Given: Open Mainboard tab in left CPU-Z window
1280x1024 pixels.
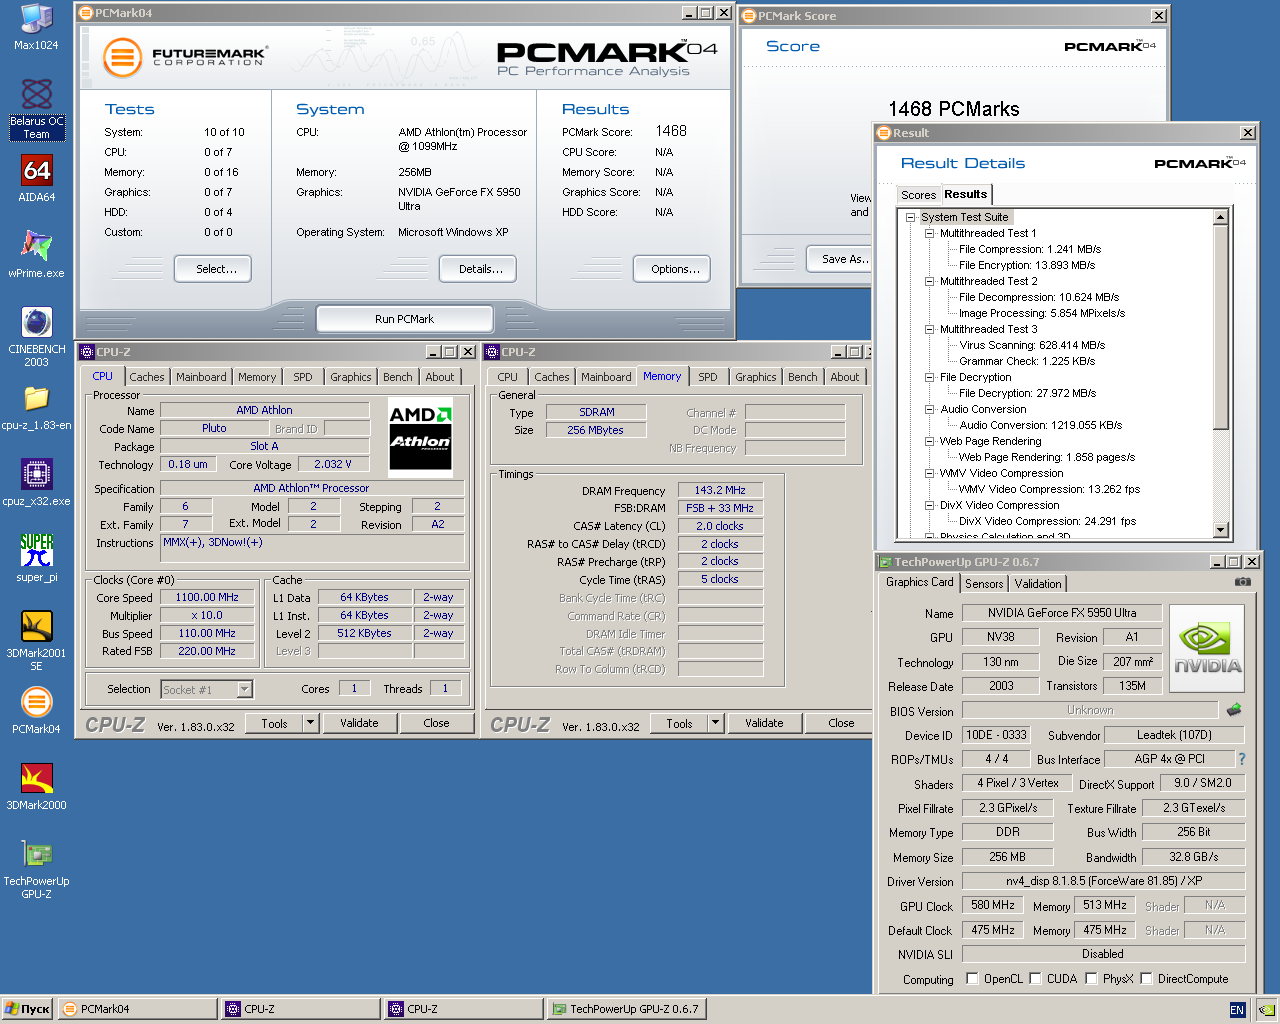Looking at the screenshot, I should (x=201, y=377).
